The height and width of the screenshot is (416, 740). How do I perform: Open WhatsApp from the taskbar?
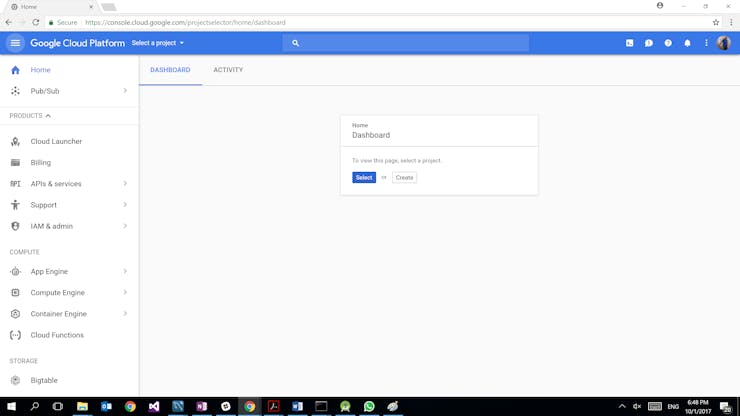point(369,406)
